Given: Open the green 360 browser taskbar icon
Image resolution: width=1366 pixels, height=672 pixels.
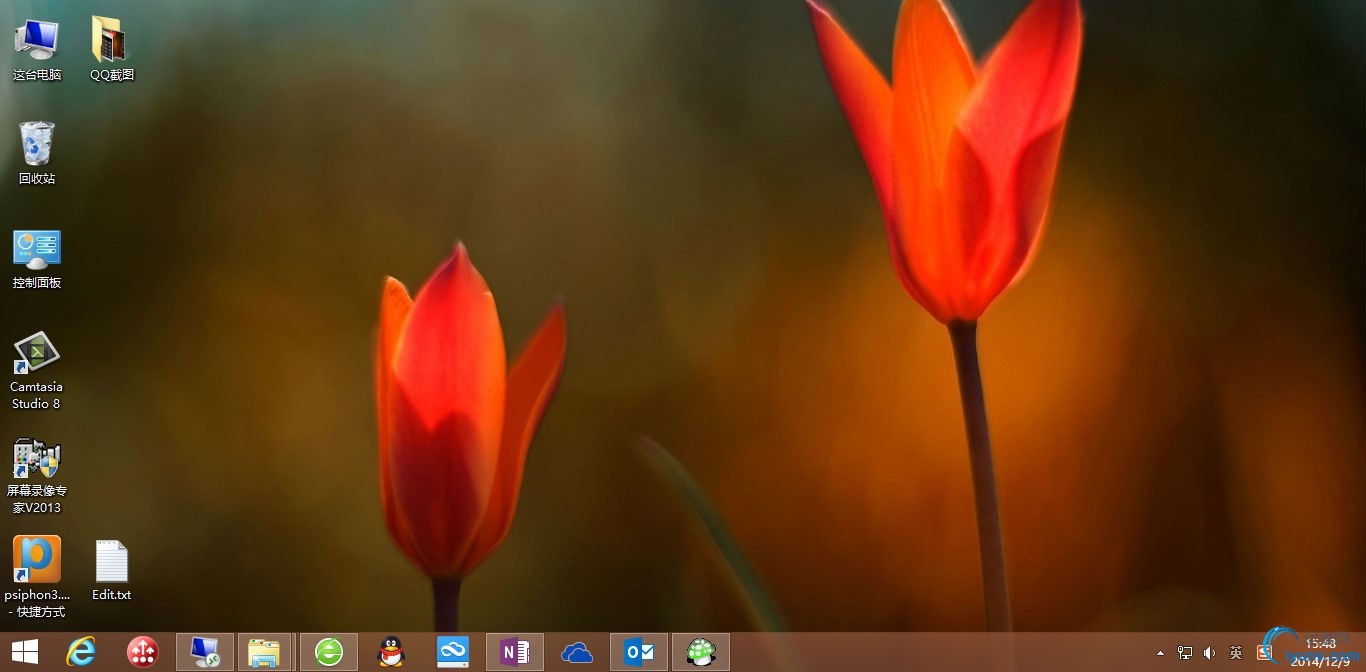Looking at the screenshot, I should click(328, 653).
